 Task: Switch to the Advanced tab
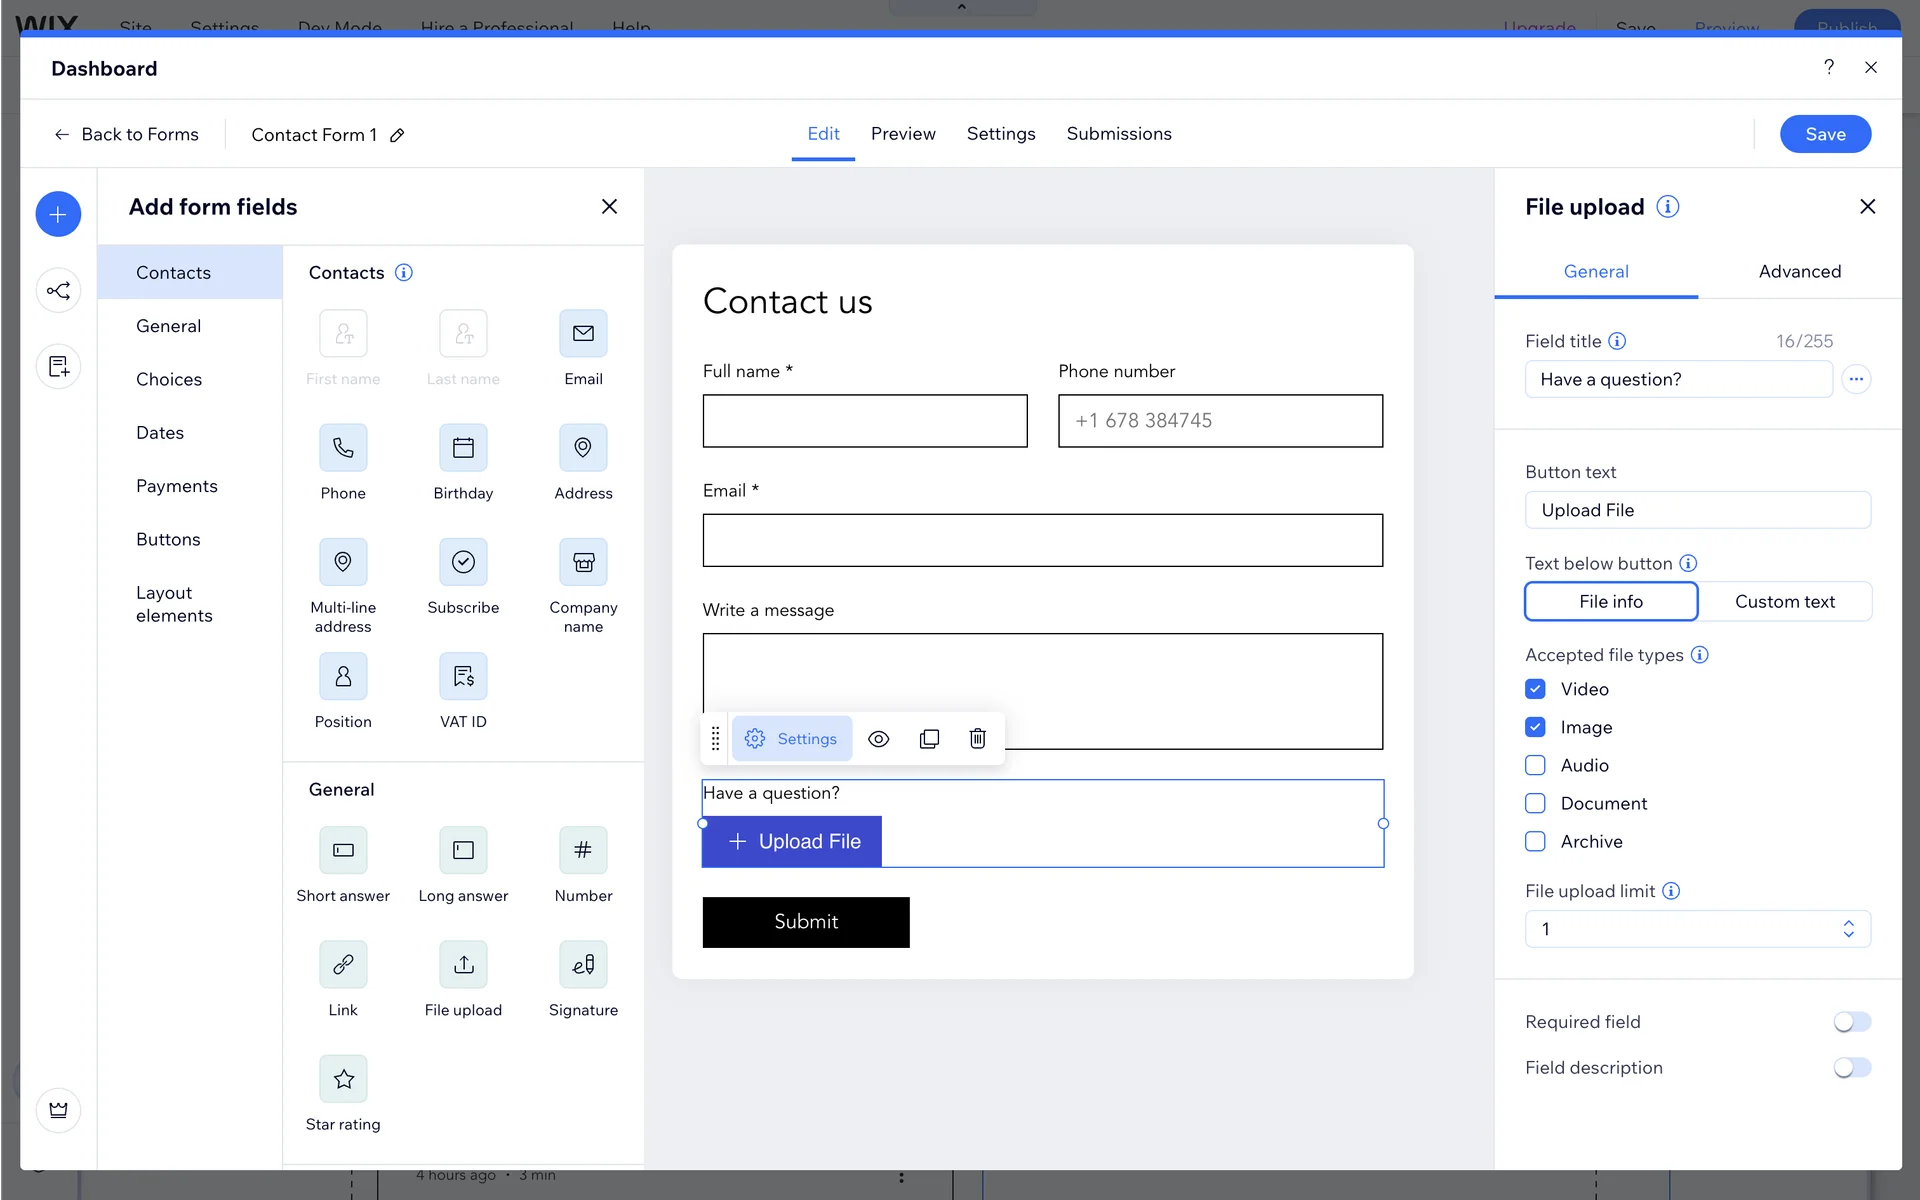point(1799,271)
